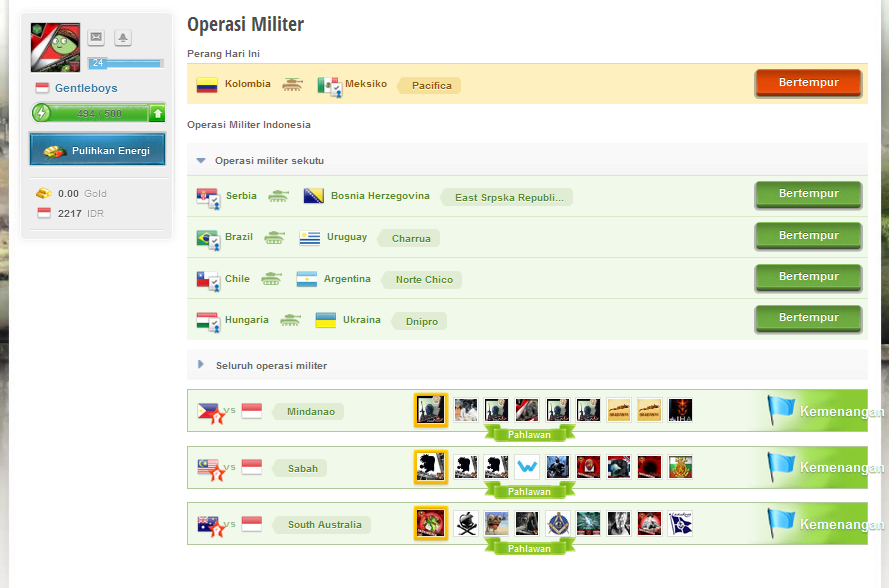The height and width of the screenshot is (588, 889).
Task: Collapse Operasi militer sekutu section
Action: click(x=201, y=160)
